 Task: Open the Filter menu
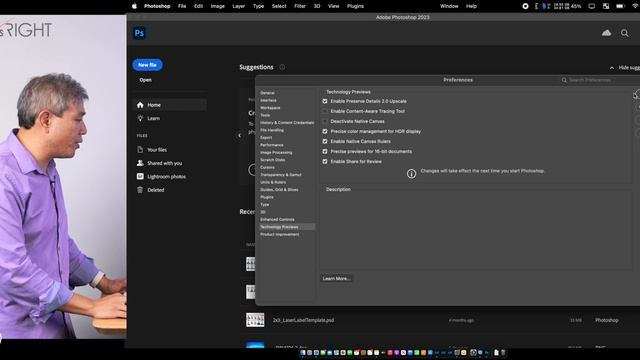[x=300, y=6]
